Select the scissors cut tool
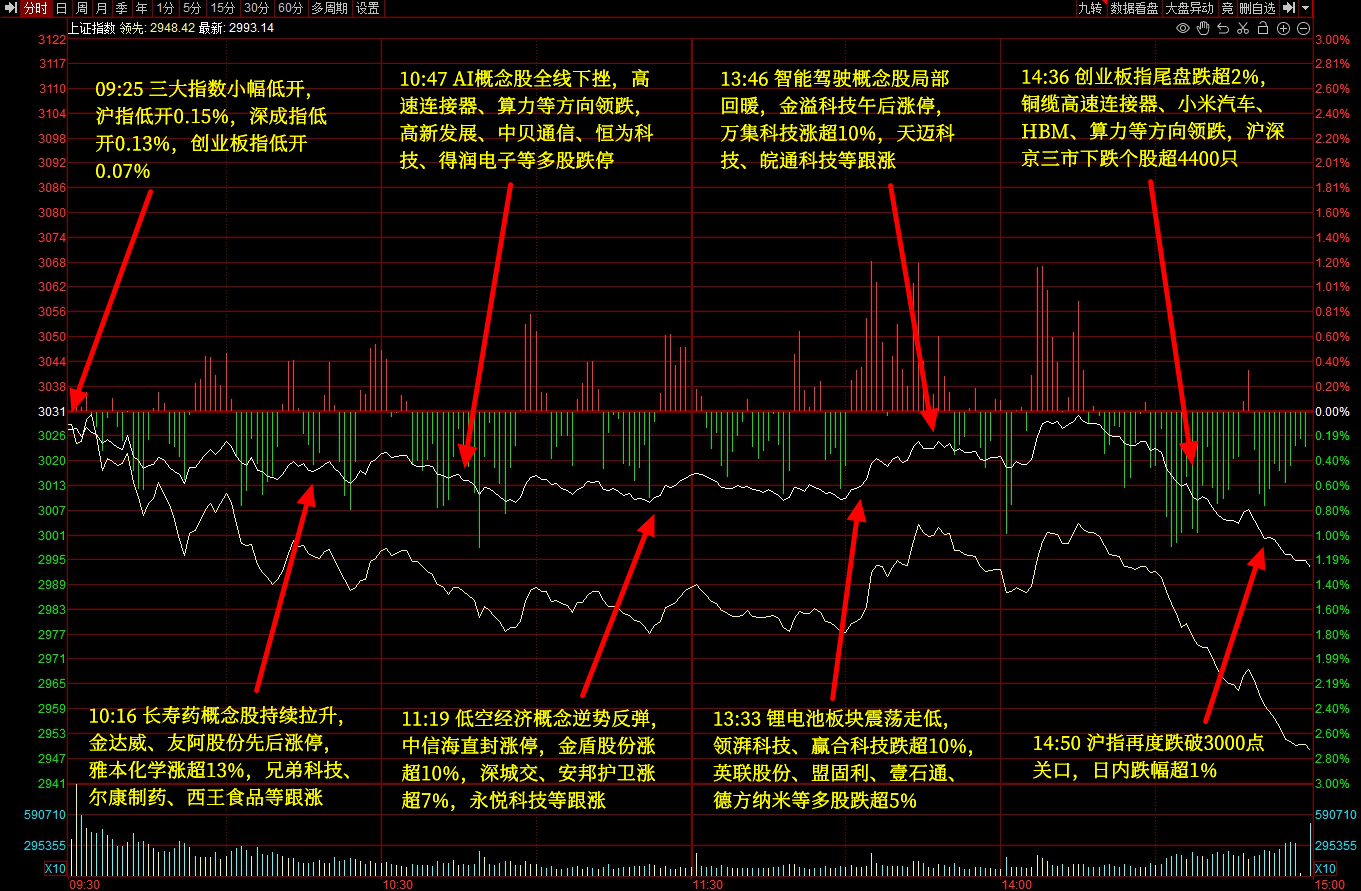Image resolution: width=1361 pixels, height=891 pixels. 1244,28
